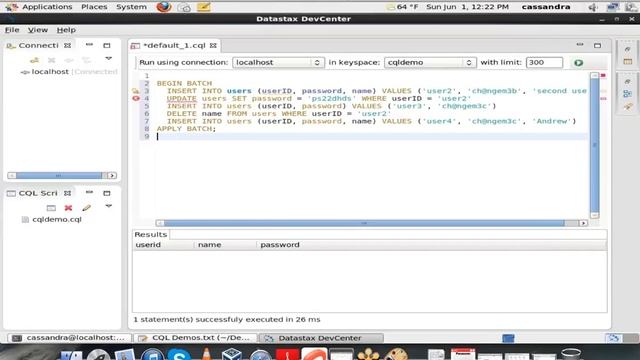Click the error marker on line 4 gutter
Screen dimensions: 640x360
(x=136, y=98)
